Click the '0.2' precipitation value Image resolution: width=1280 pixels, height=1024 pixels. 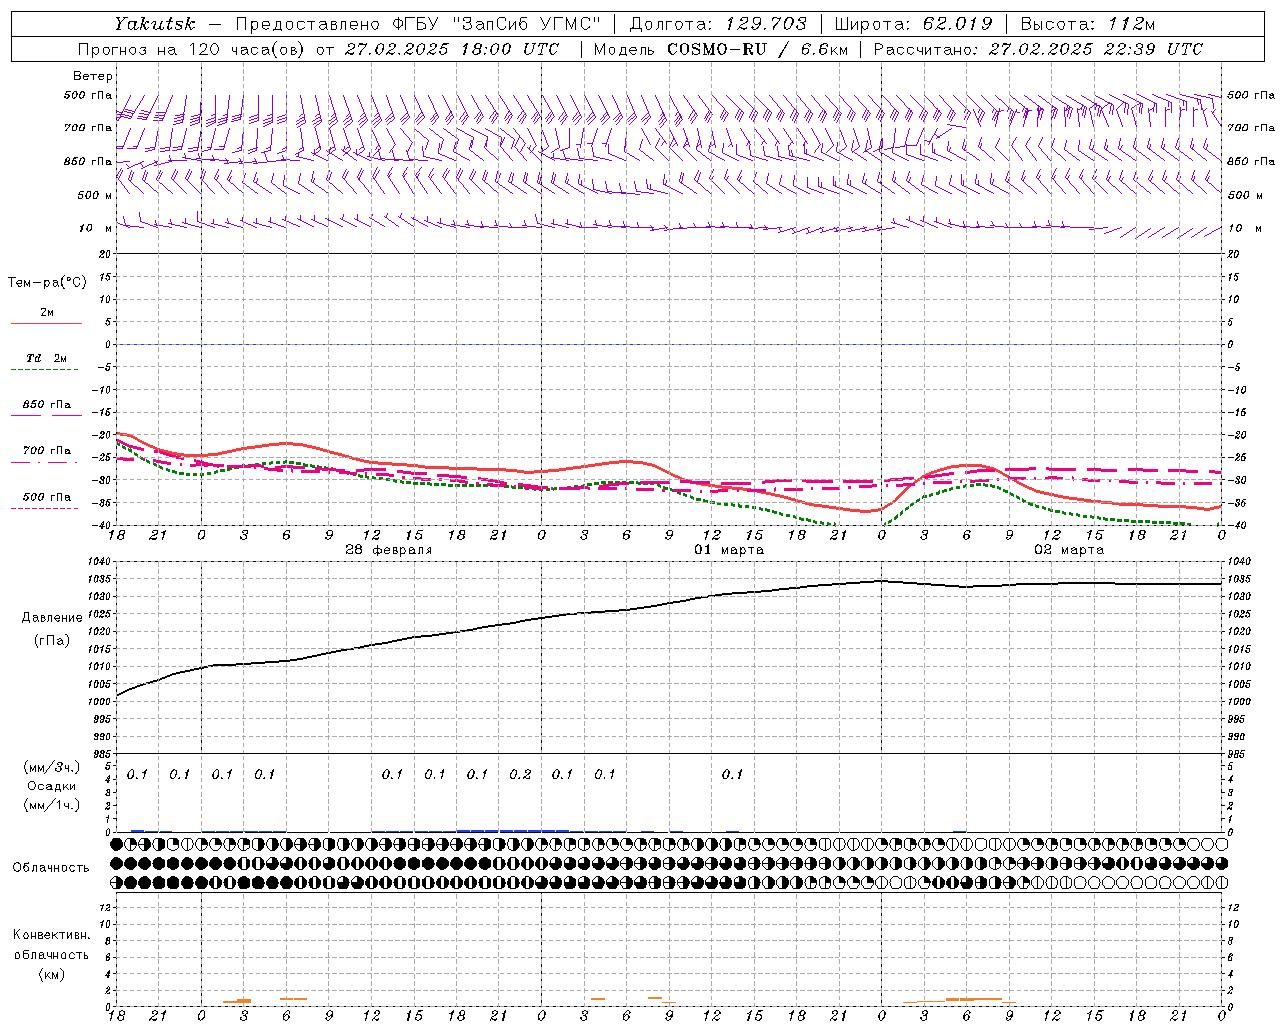point(520,775)
